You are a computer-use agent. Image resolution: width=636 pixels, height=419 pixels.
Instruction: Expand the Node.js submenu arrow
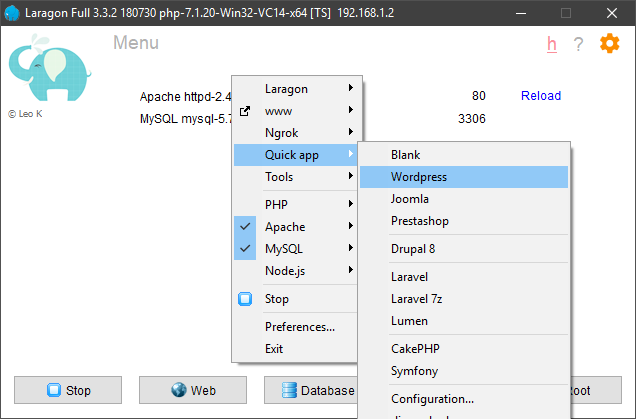[351, 270]
